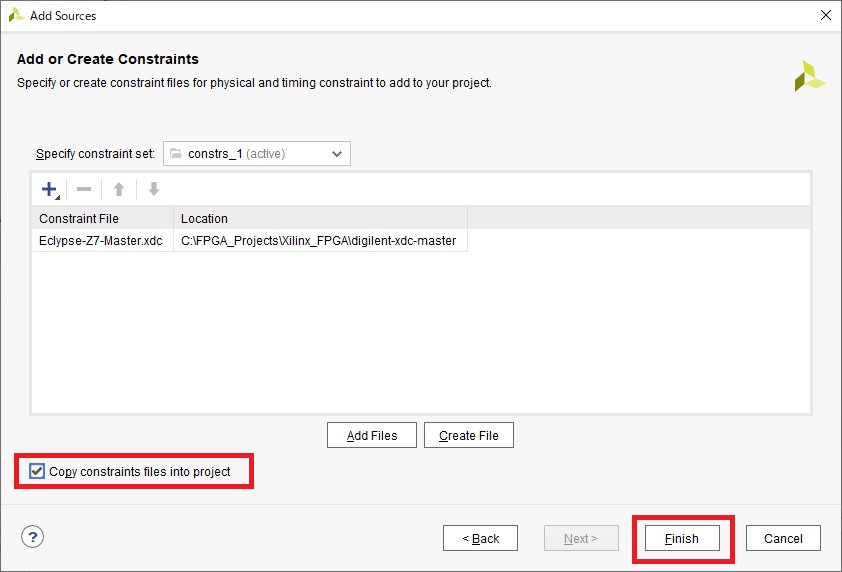Go back with the Back button
The width and height of the screenshot is (842, 572).
(480, 538)
